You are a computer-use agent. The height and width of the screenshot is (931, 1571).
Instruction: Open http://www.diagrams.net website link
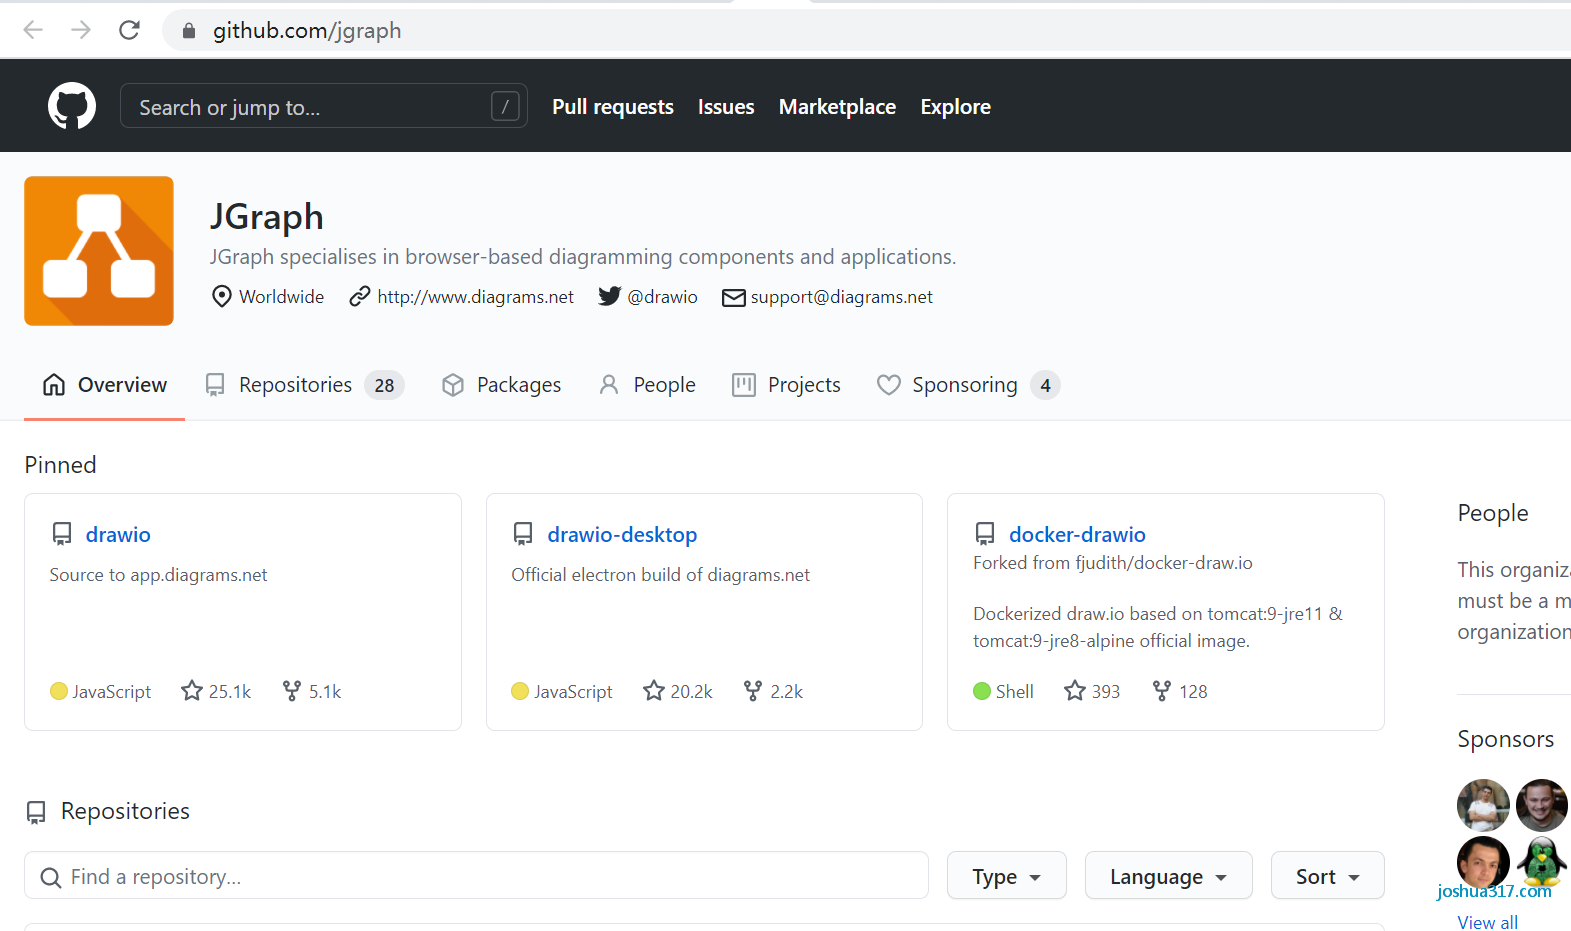475,297
